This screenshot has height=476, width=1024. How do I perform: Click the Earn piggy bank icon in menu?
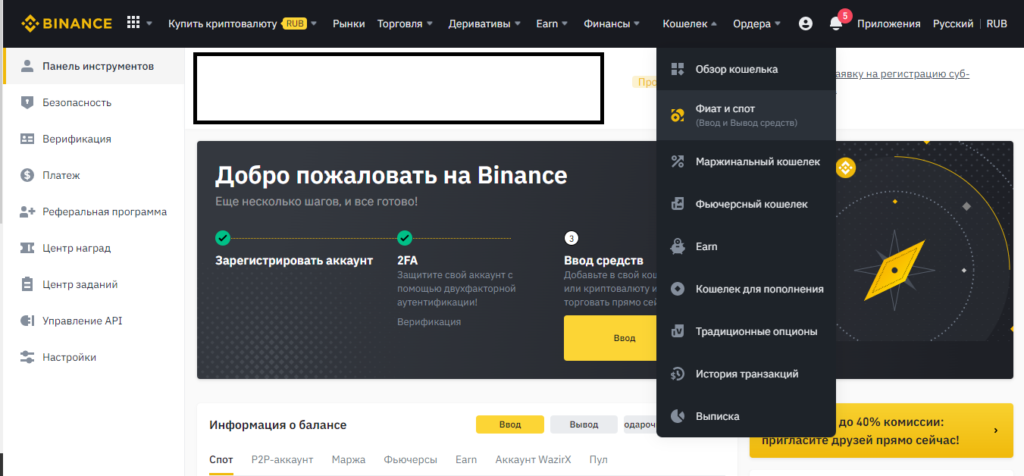click(x=677, y=247)
